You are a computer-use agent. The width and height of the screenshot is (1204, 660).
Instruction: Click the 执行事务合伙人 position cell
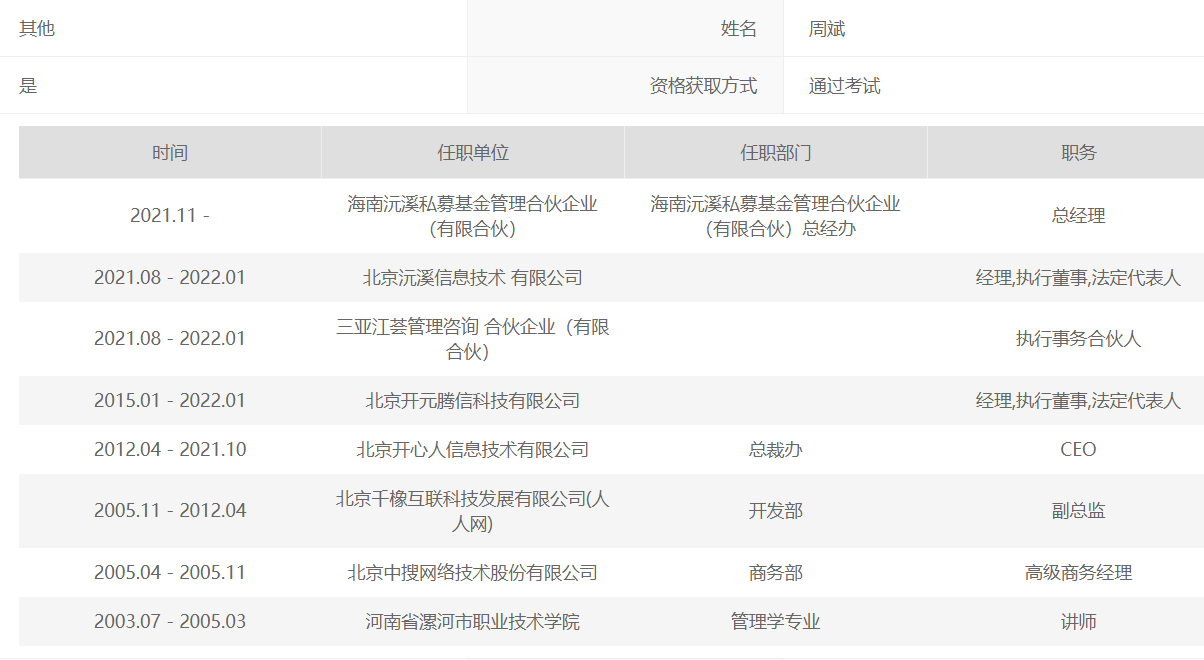click(x=1079, y=339)
